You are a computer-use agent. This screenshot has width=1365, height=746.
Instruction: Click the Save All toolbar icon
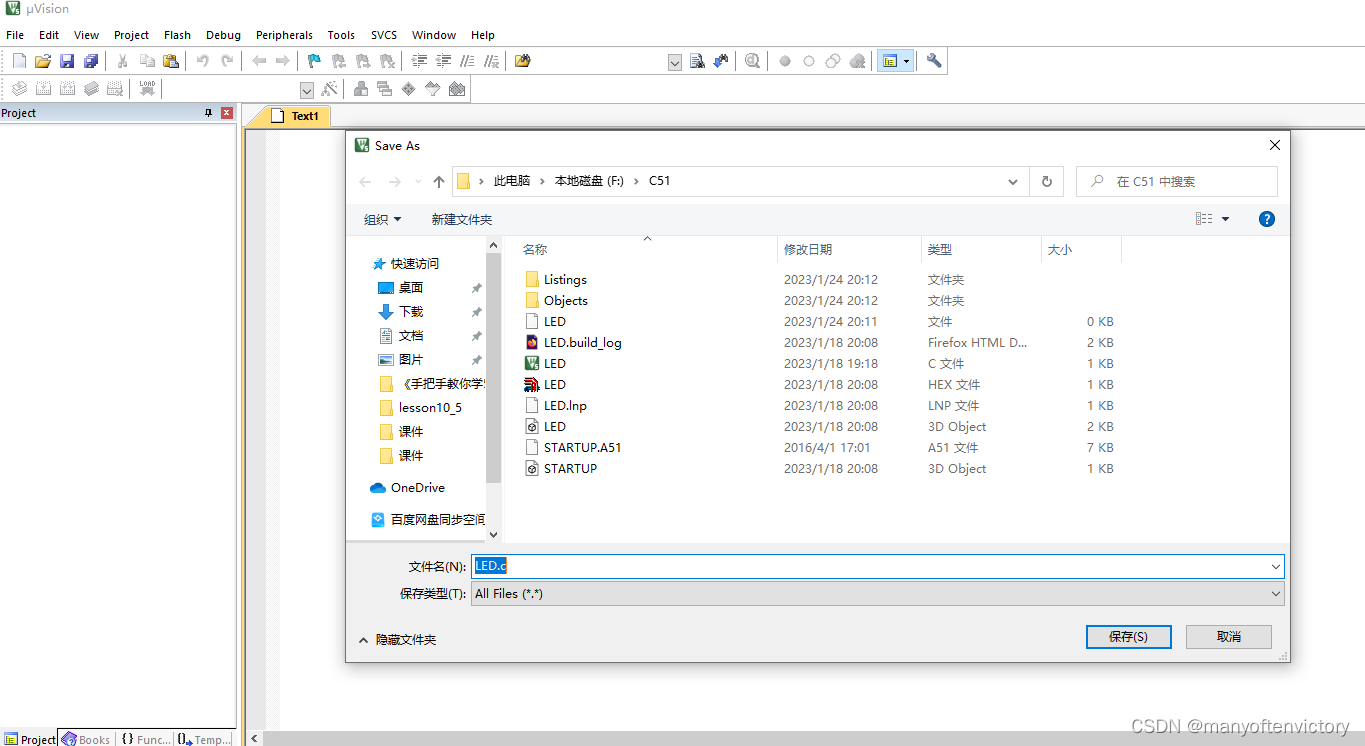[91, 61]
